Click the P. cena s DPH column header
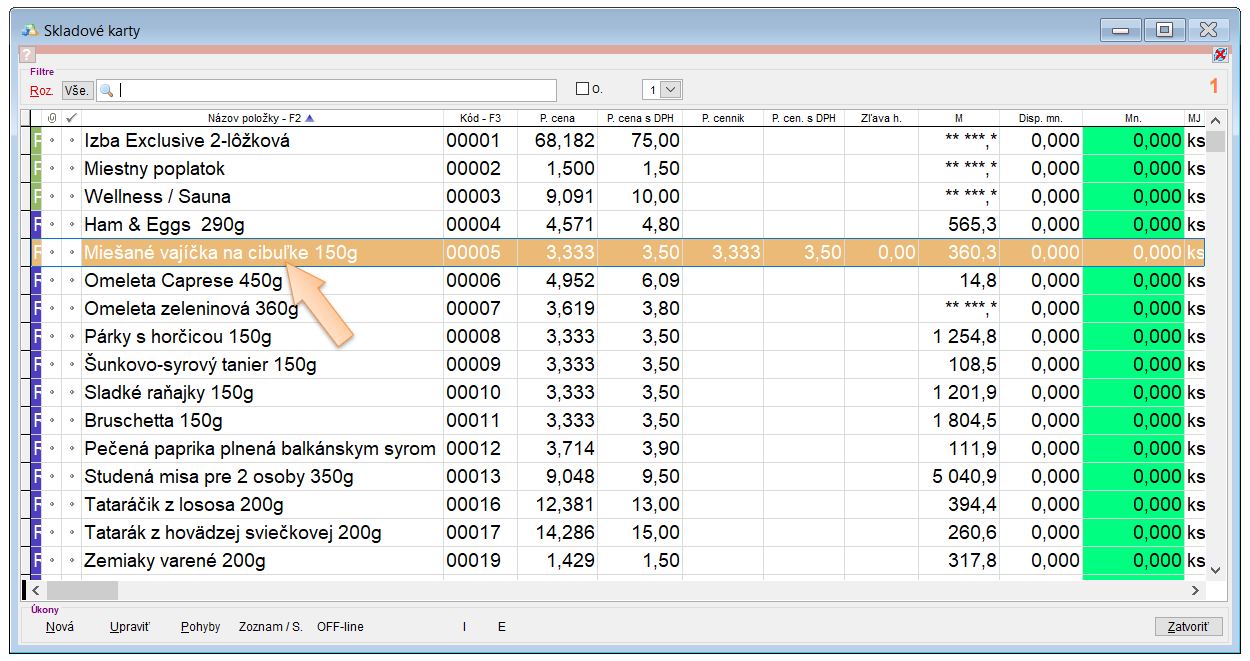The height and width of the screenshot is (661, 1250). (x=640, y=118)
